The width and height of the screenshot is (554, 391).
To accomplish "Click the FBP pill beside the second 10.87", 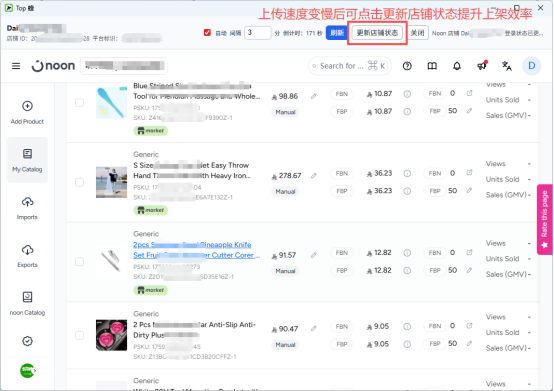I will 342,112.
